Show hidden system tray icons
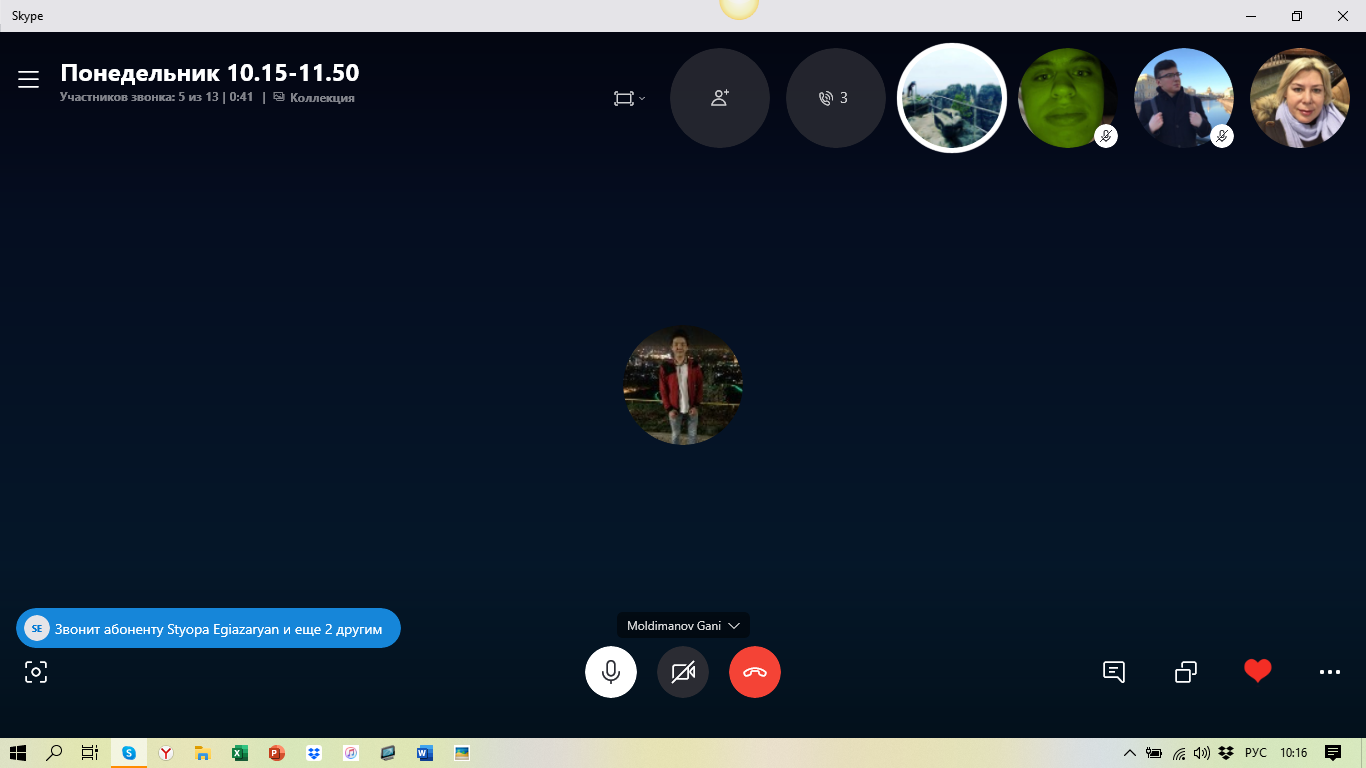 (1130, 753)
